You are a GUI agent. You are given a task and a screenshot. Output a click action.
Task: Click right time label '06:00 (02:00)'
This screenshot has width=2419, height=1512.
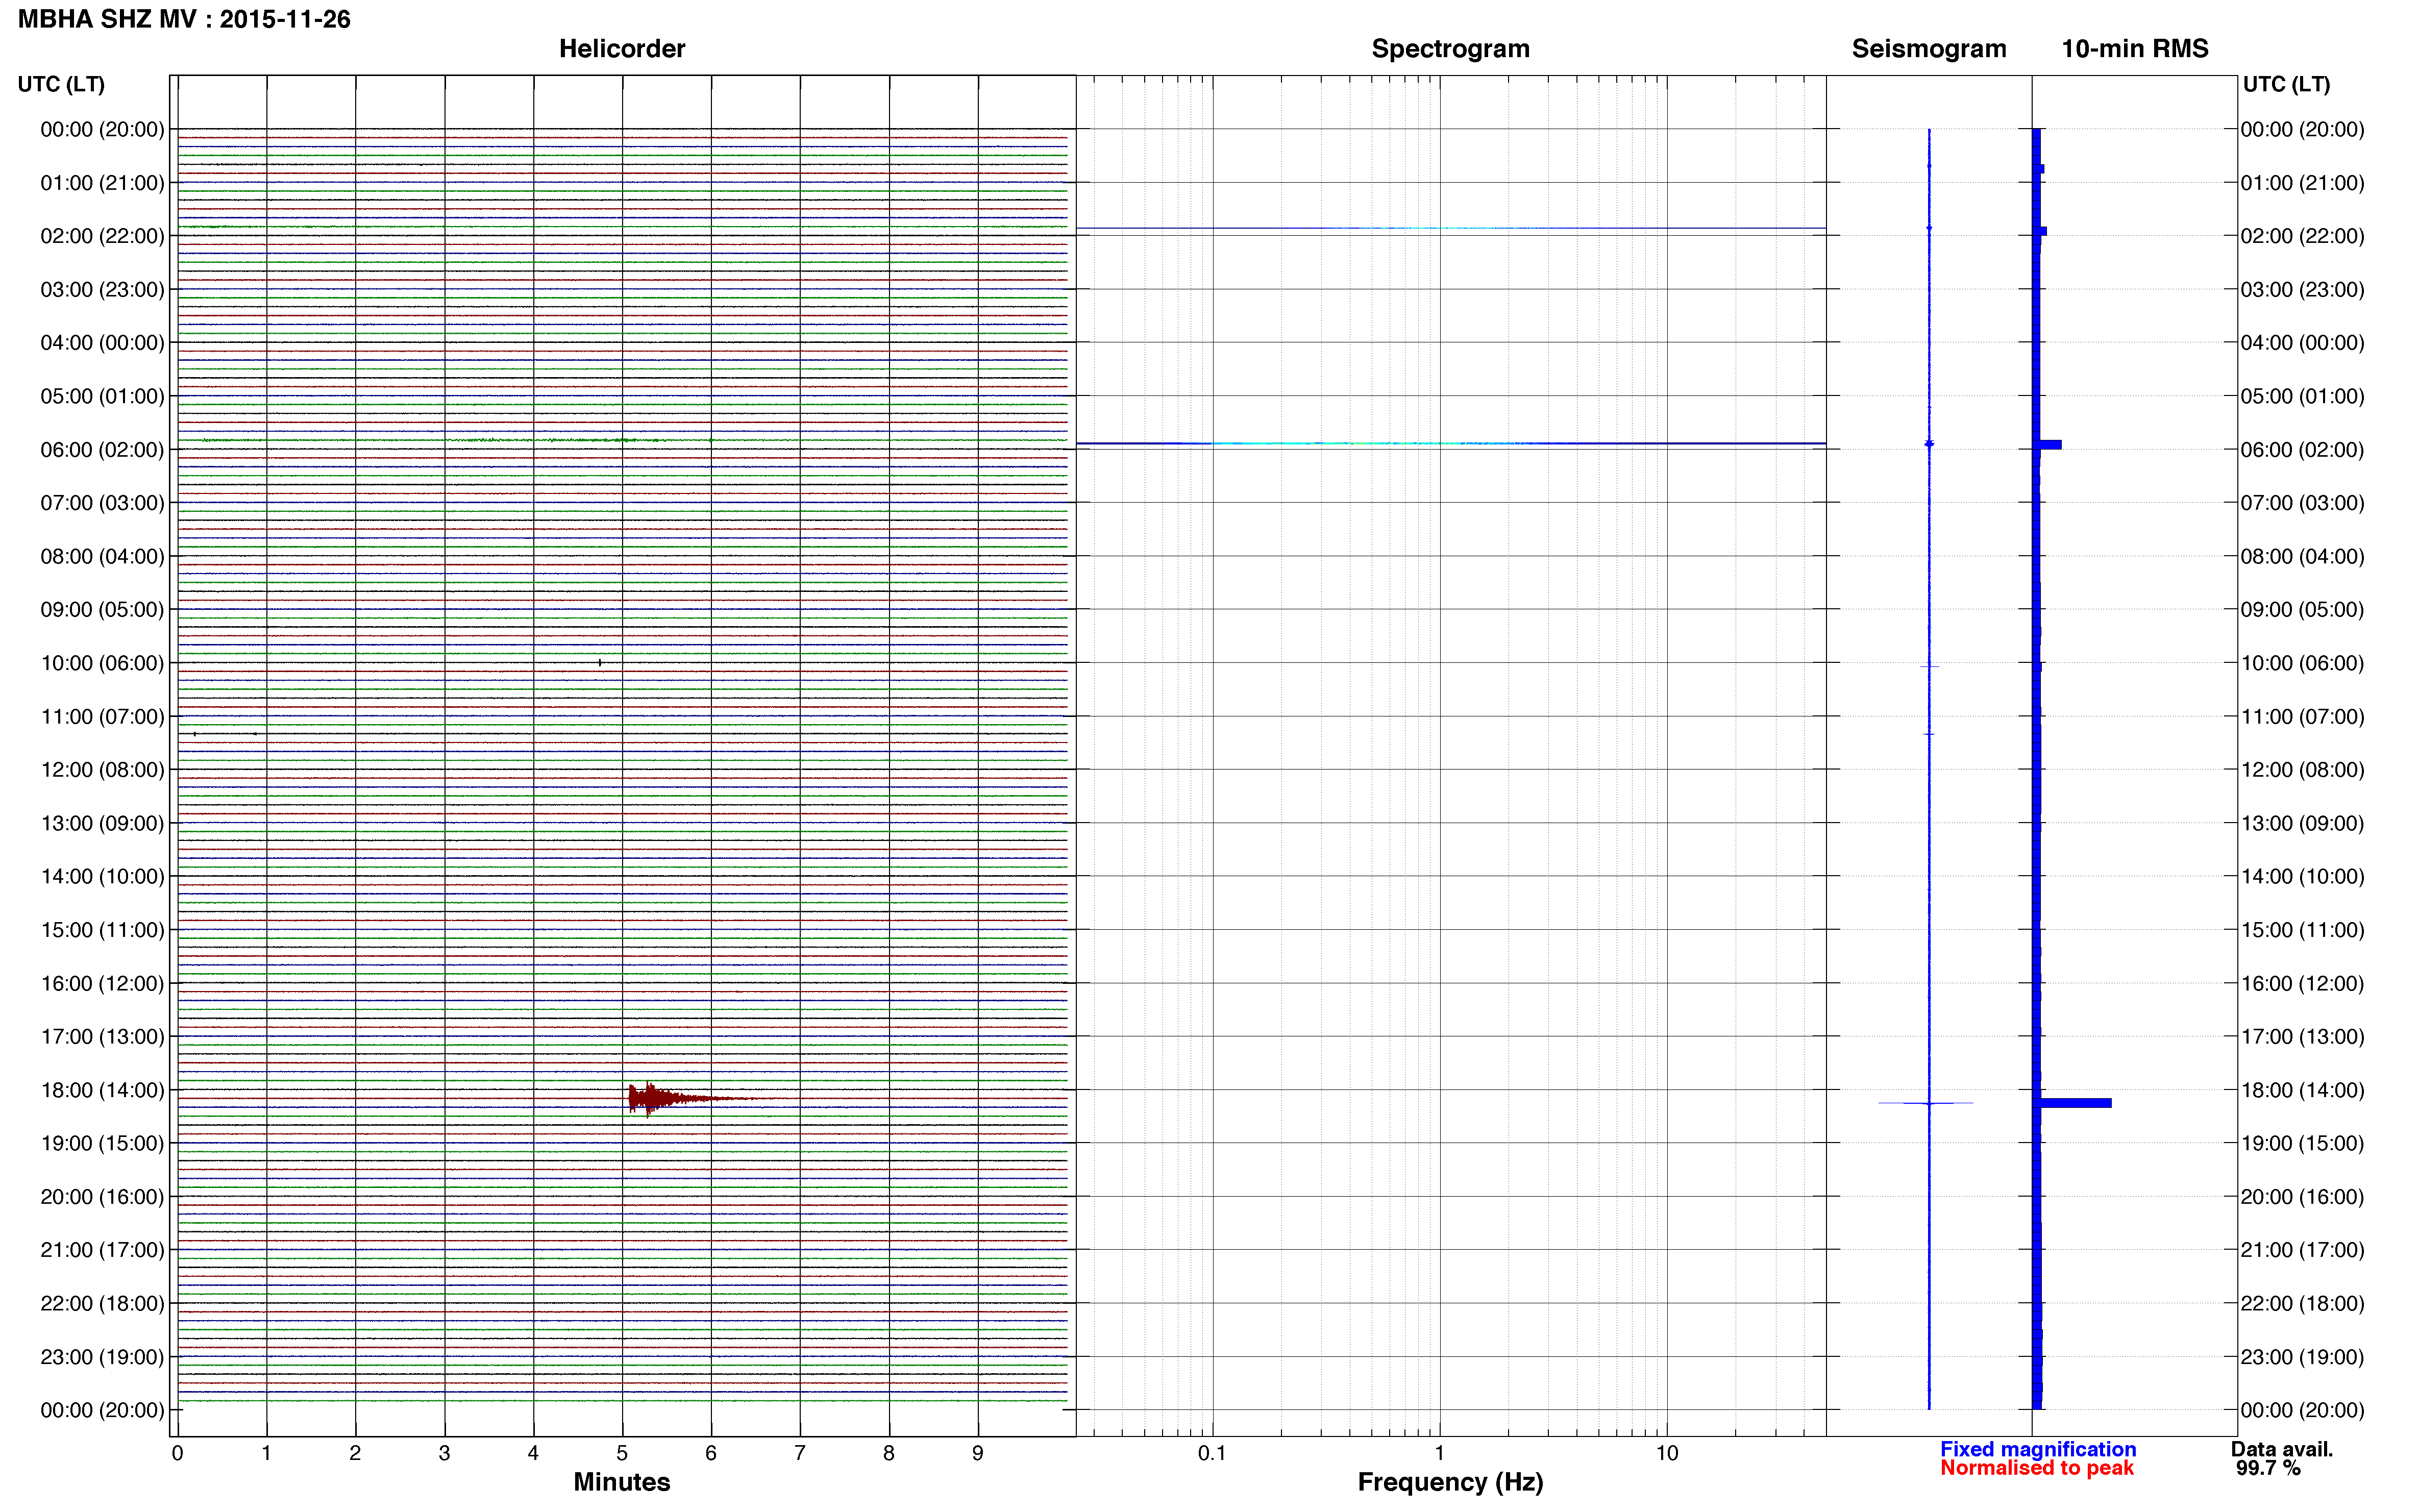[x=2302, y=450]
